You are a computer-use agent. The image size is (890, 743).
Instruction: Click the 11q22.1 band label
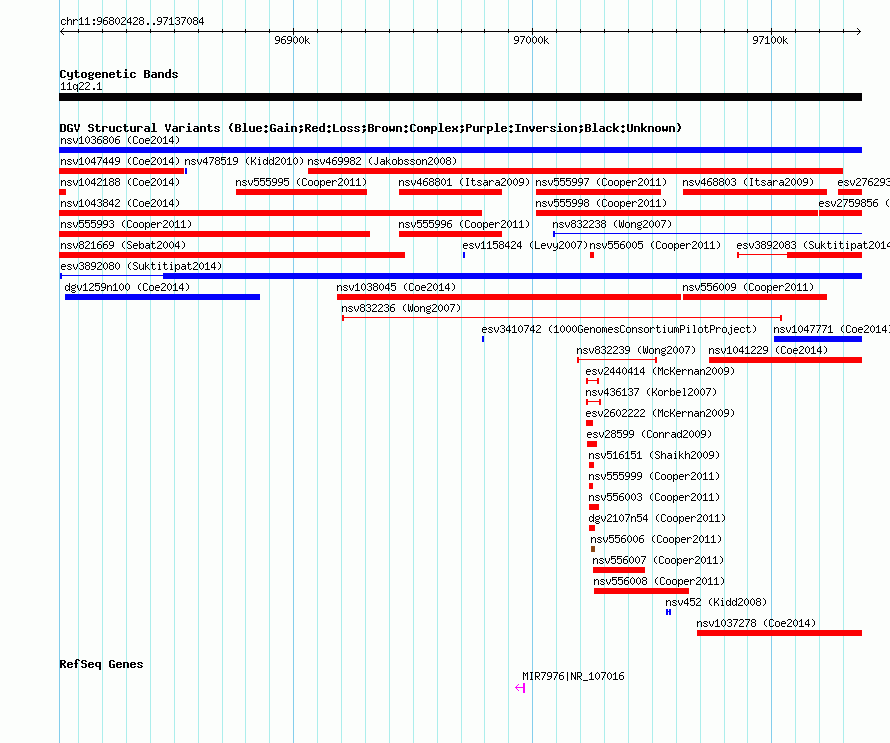click(81, 86)
